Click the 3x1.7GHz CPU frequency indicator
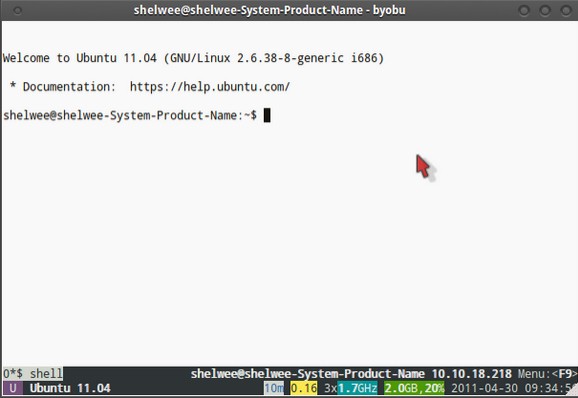Viewport: 578px width, 398px height. 351,388
